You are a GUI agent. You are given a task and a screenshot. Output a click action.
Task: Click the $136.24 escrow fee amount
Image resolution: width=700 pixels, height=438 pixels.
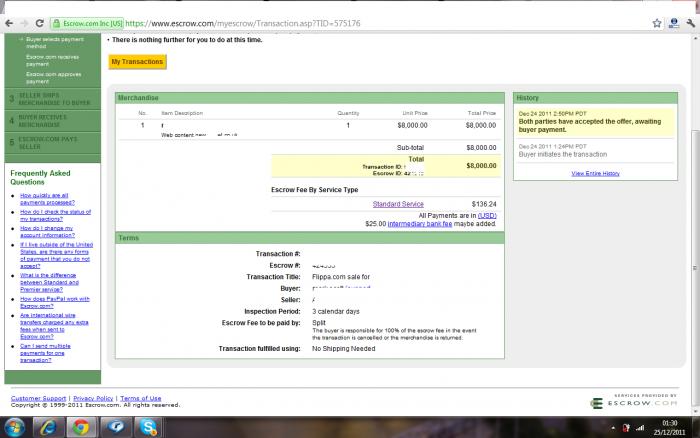(x=484, y=204)
